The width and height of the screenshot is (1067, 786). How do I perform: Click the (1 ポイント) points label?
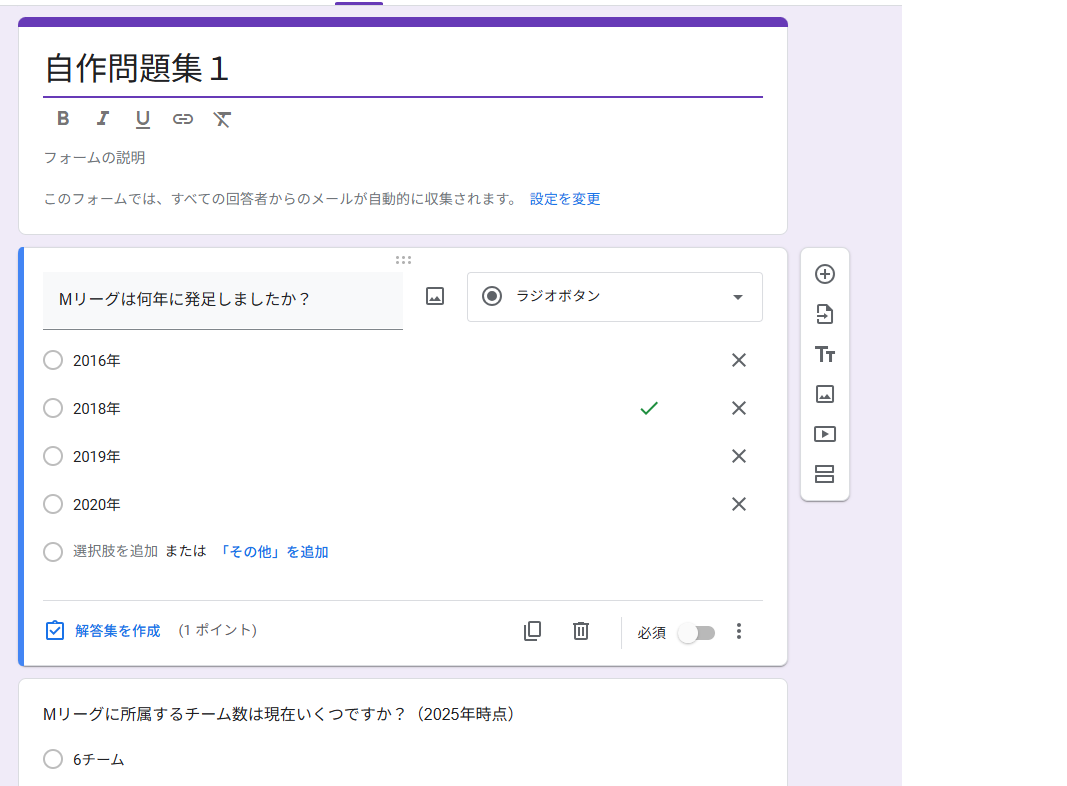click(x=218, y=630)
